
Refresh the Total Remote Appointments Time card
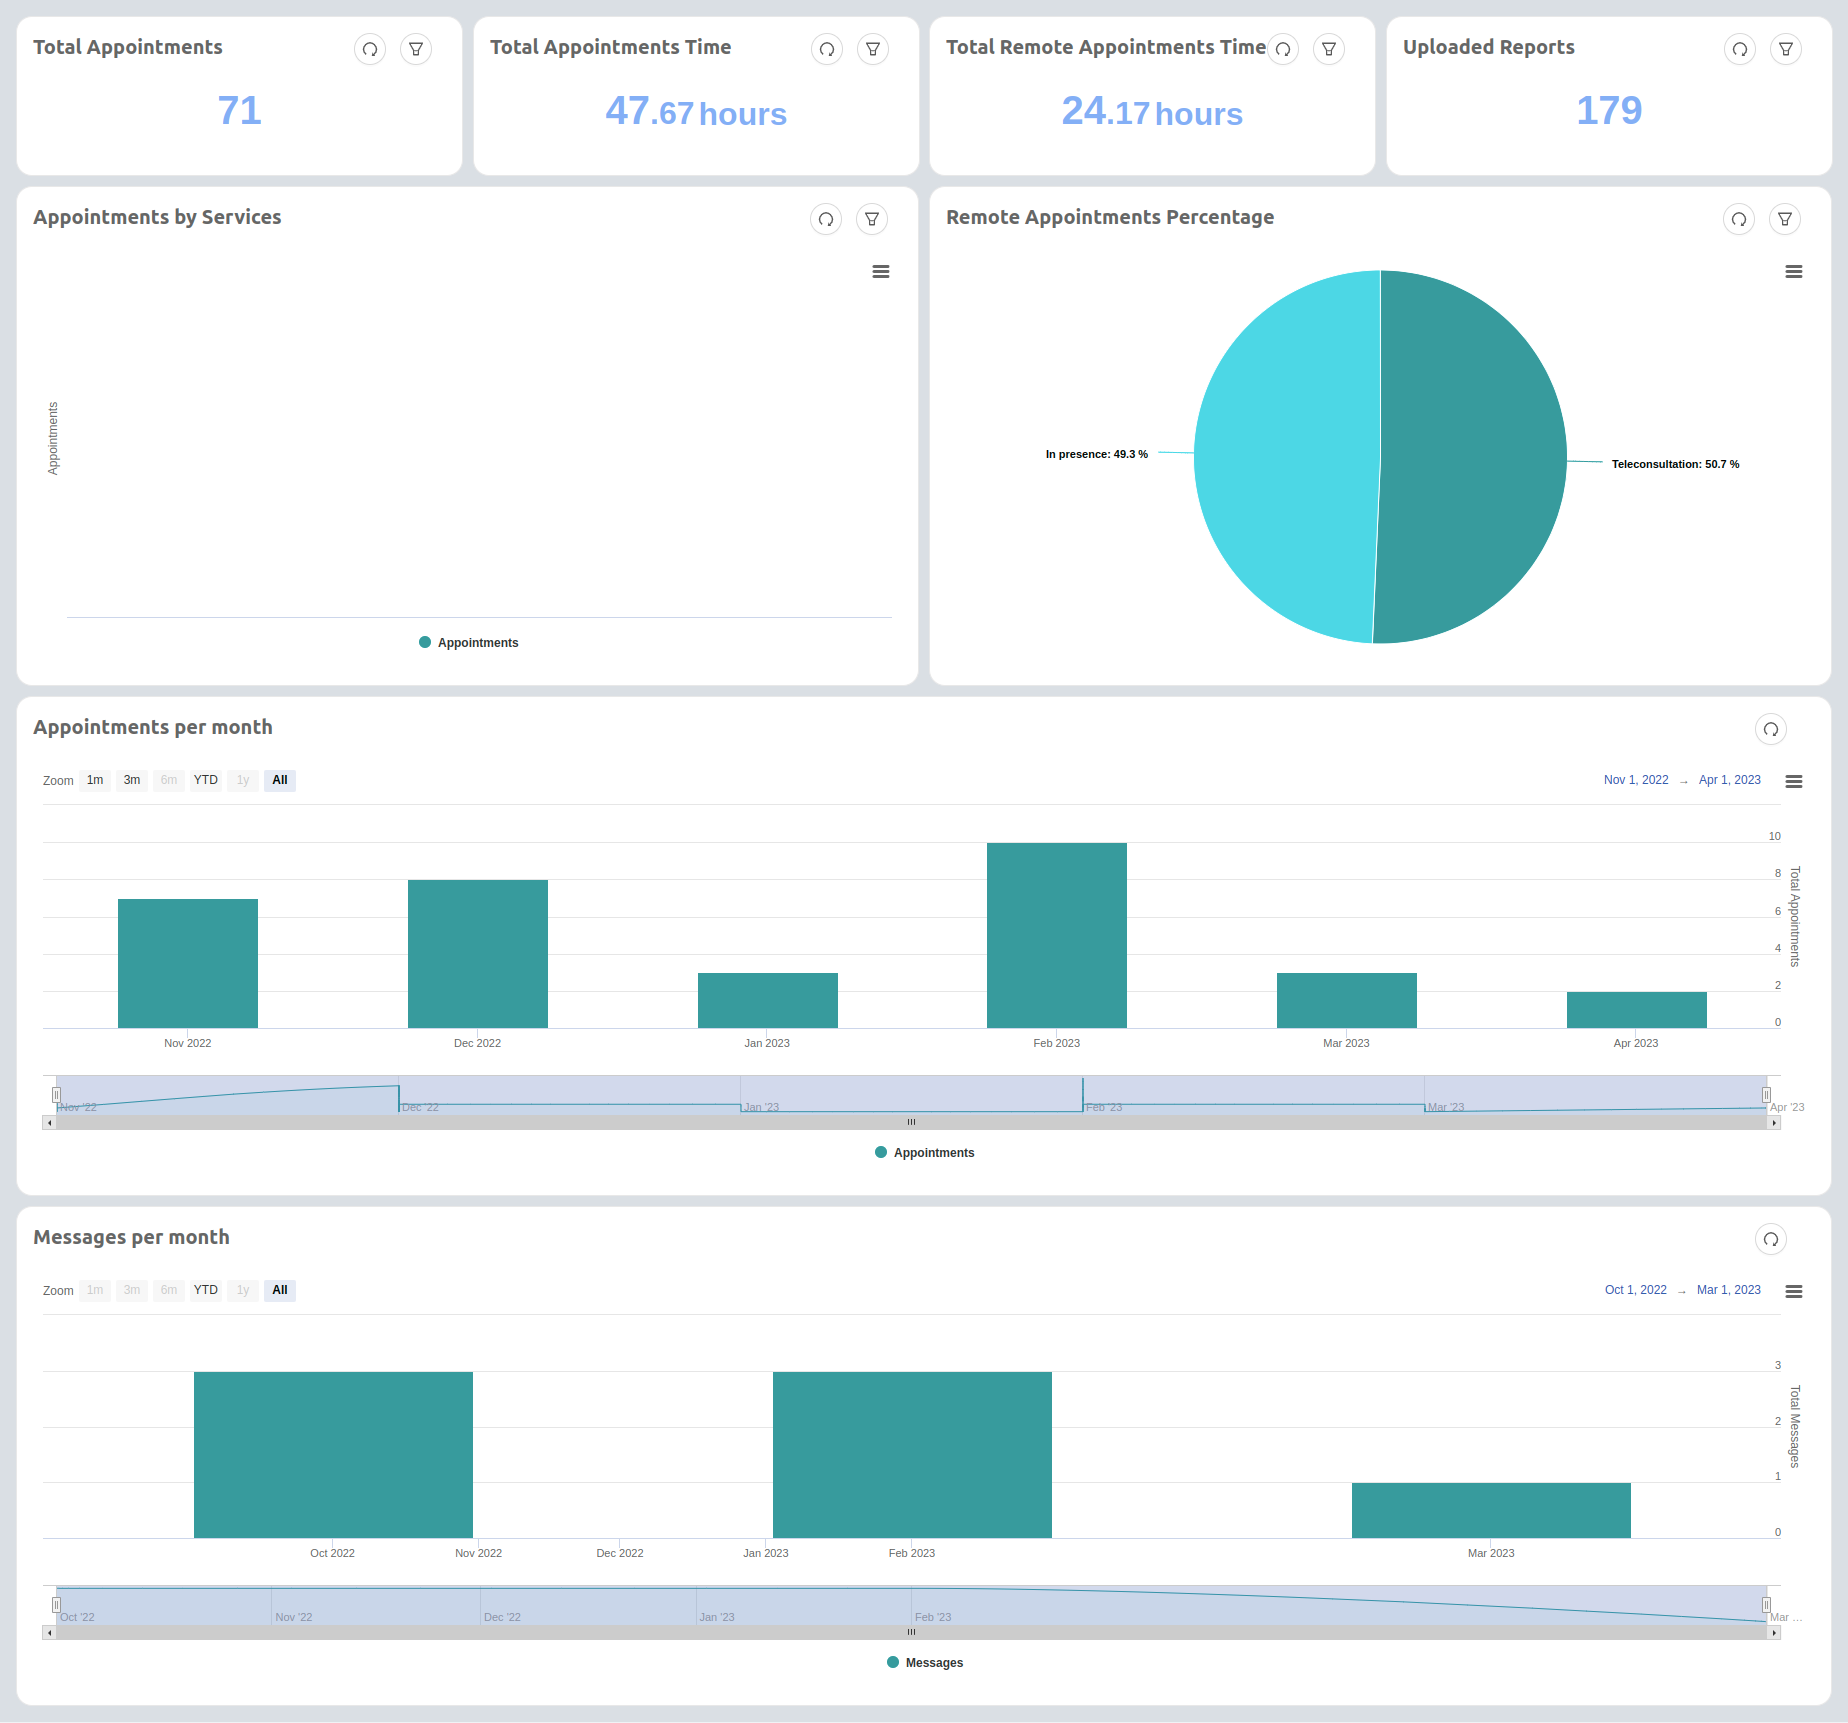(x=1283, y=48)
